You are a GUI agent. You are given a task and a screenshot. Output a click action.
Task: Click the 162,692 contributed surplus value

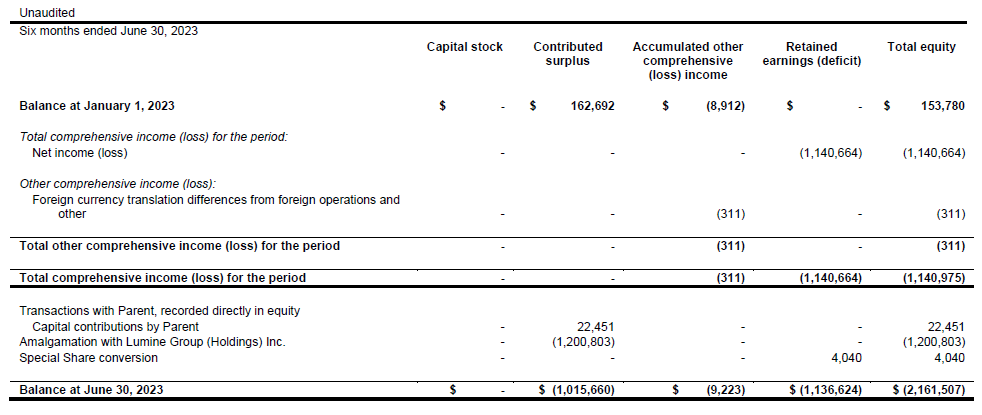click(x=593, y=105)
